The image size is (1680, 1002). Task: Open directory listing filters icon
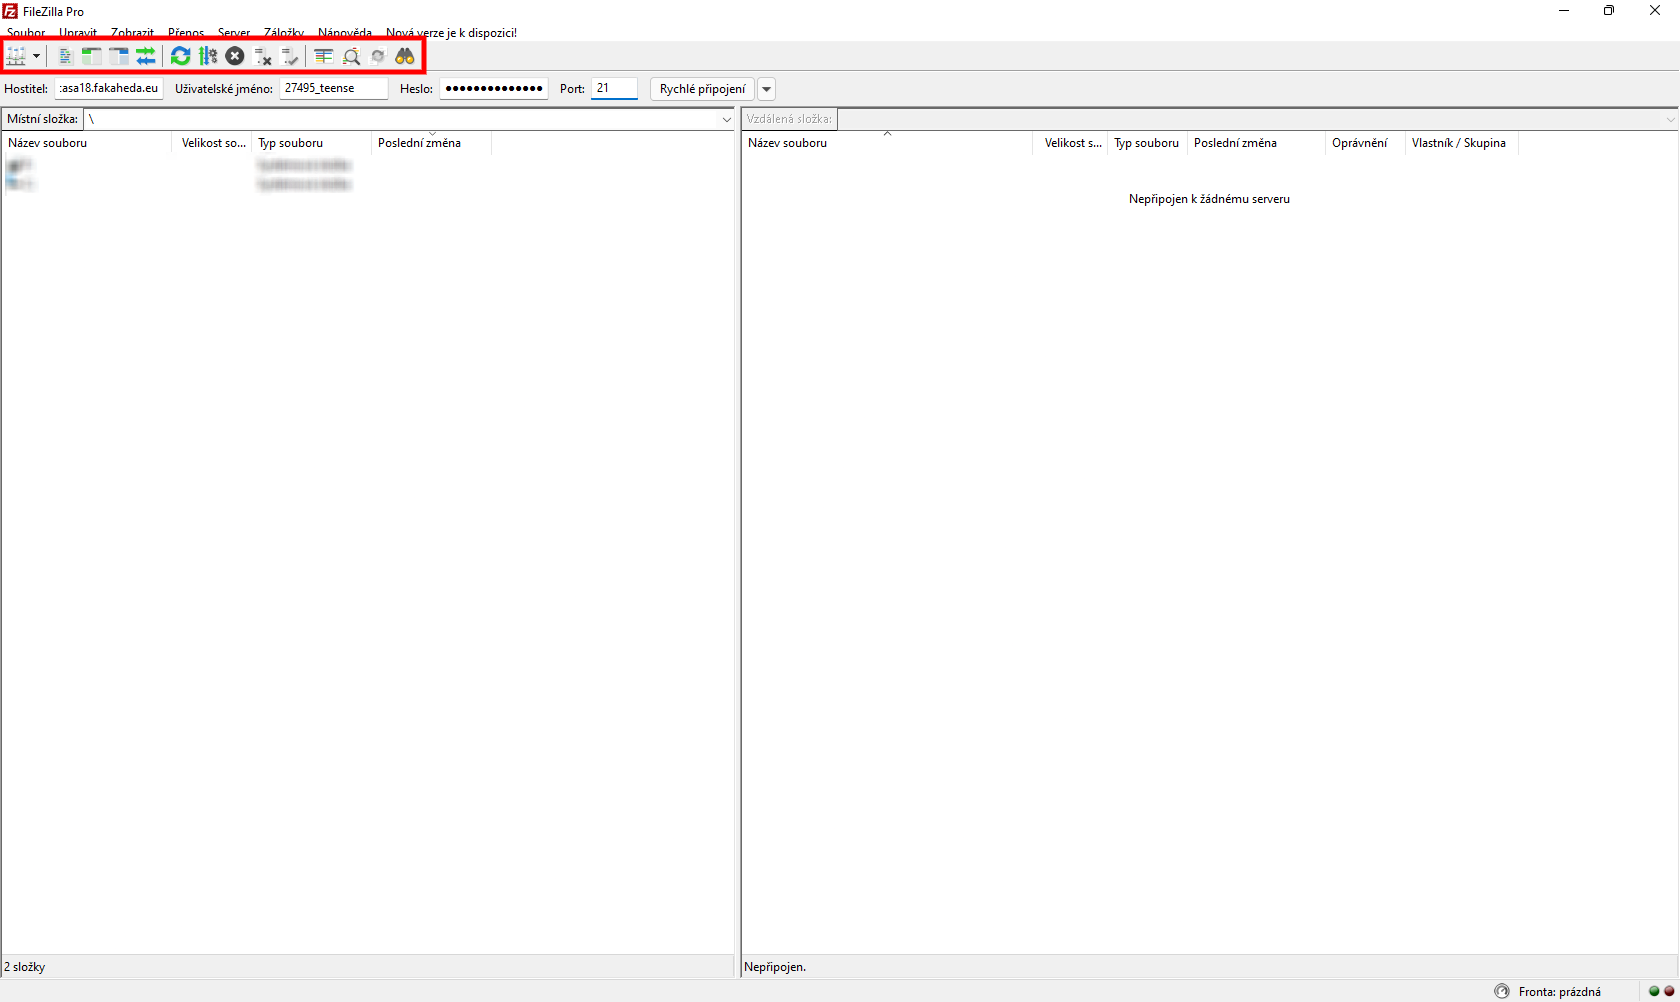[323, 56]
